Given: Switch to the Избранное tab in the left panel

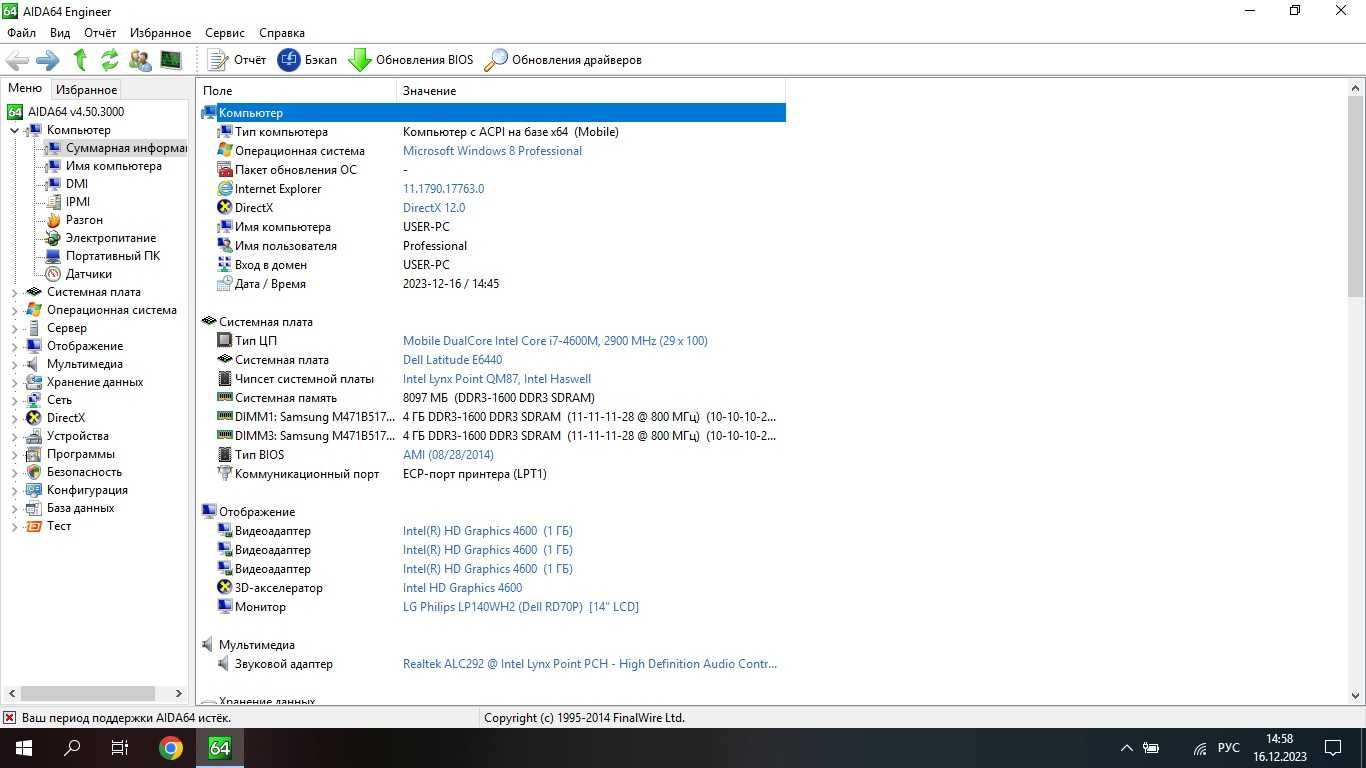Looking at the screenshot, I should click(86, 90).
